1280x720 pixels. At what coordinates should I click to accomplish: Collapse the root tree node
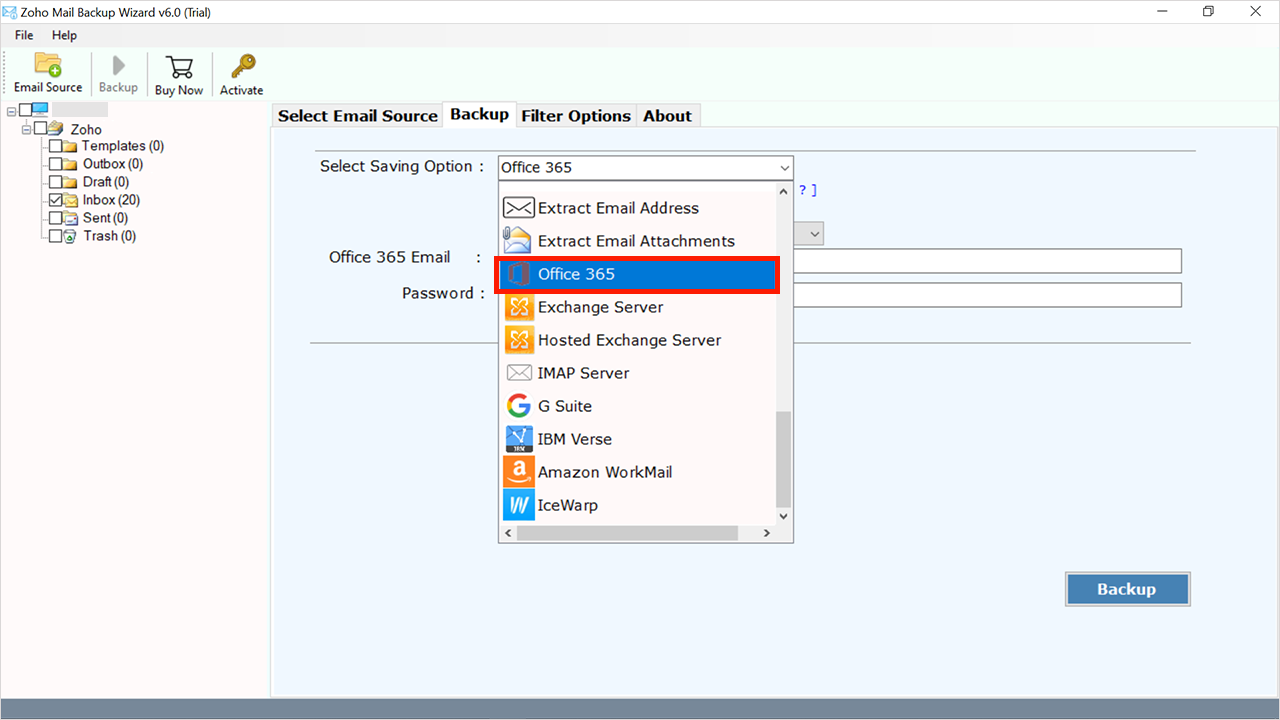pos(11,110)
